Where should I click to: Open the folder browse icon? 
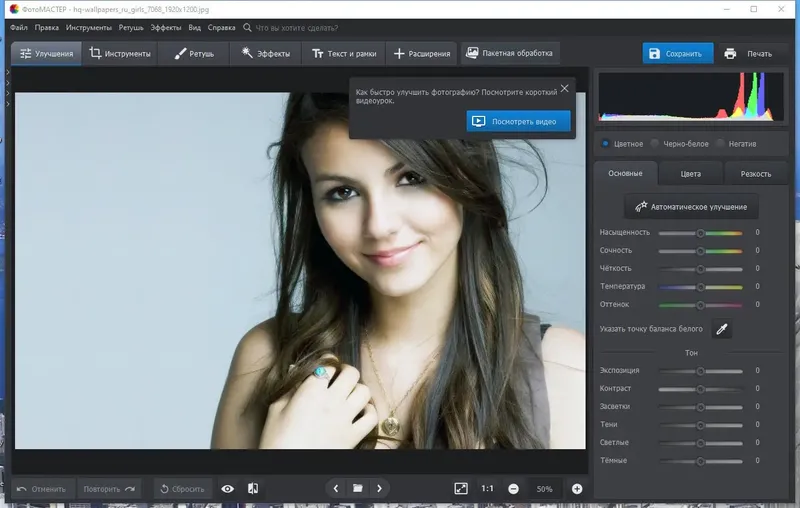(x=358, y=489)
